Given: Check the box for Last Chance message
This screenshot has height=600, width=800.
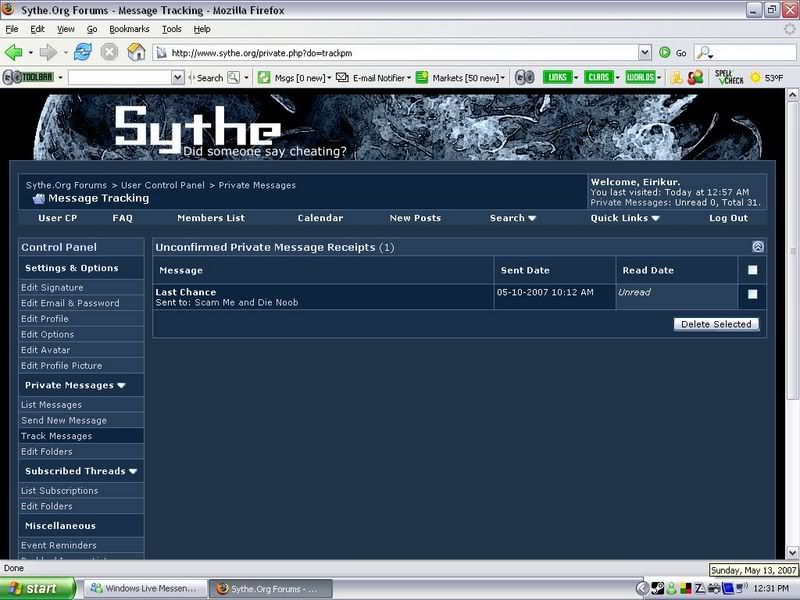Looking at the screenshot, I should [753, 294].
